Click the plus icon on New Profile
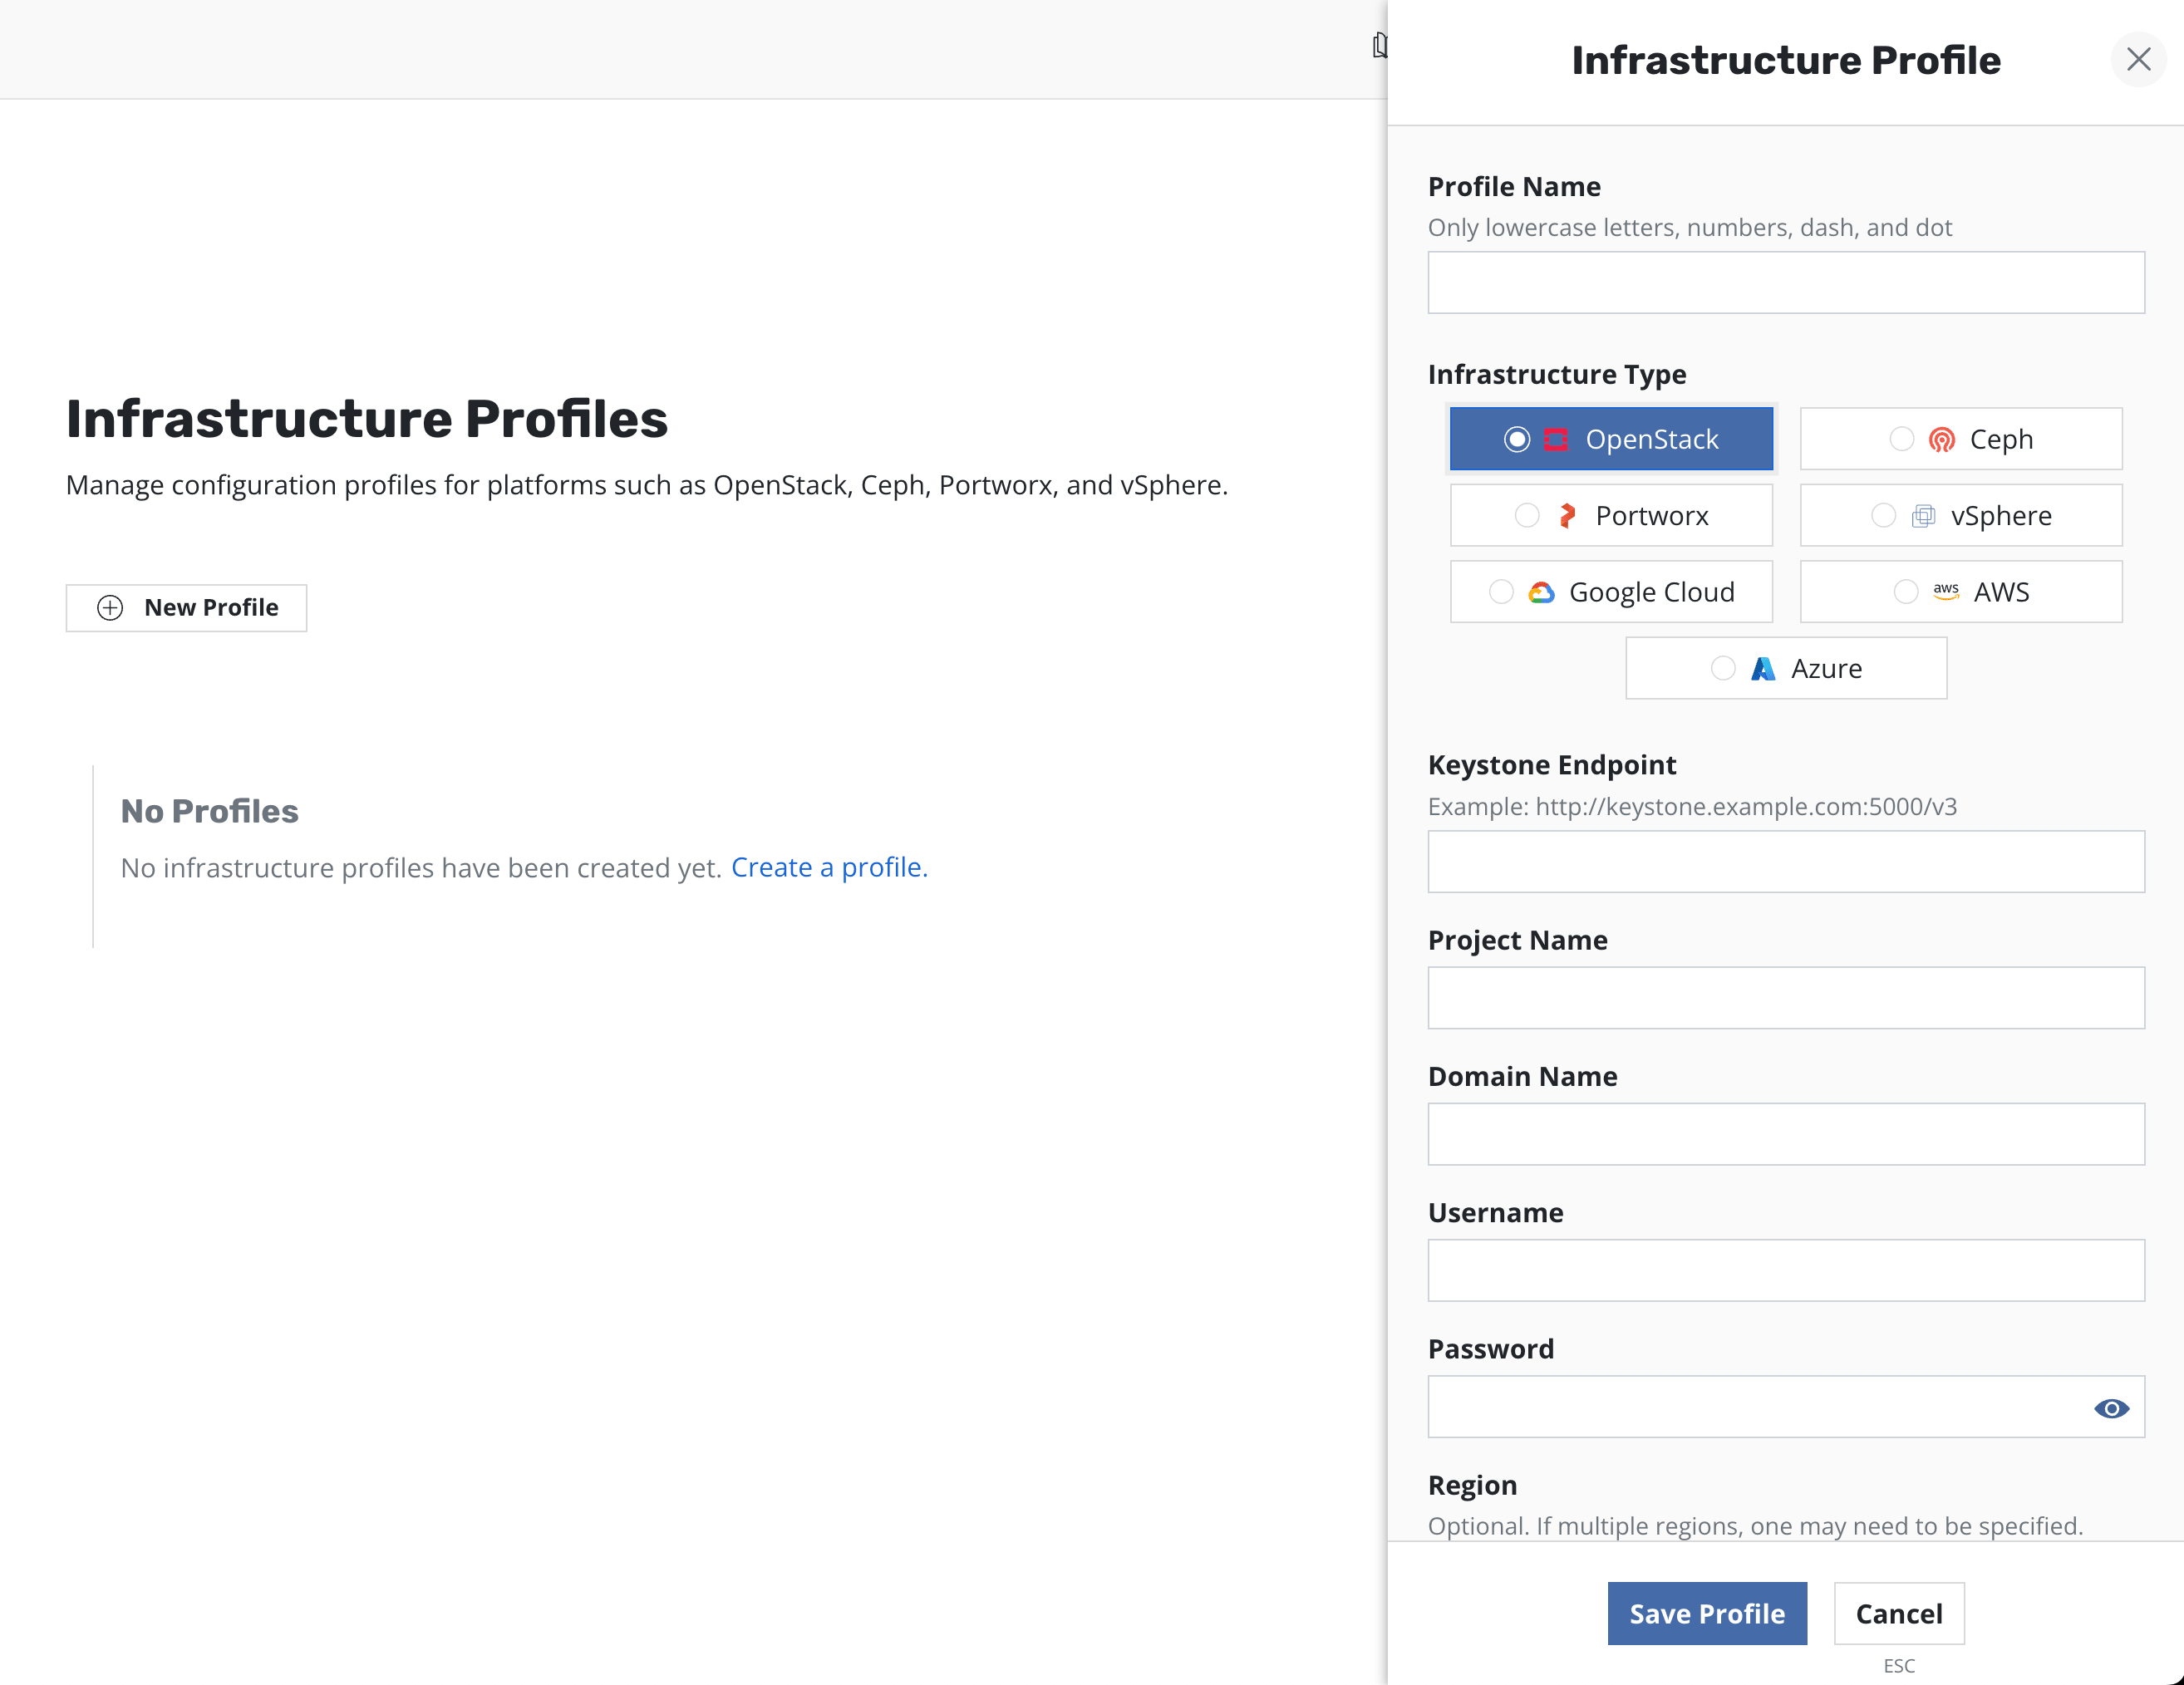This screenshot has width=2184, height=1685. tap(110, 608)
